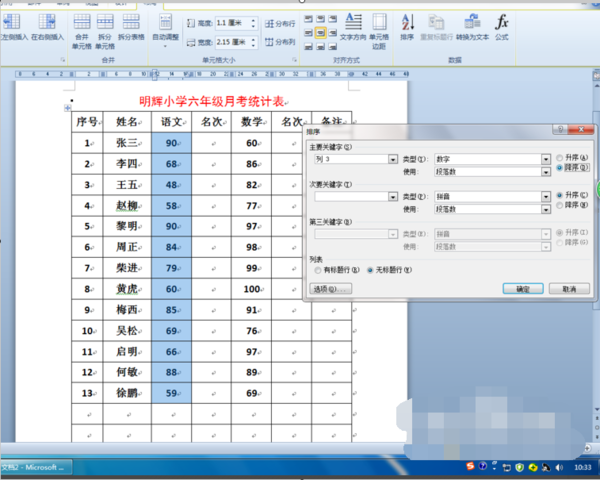Click the table move handle icon
Viewport: 600px width, 480px height.
(68, 108)
